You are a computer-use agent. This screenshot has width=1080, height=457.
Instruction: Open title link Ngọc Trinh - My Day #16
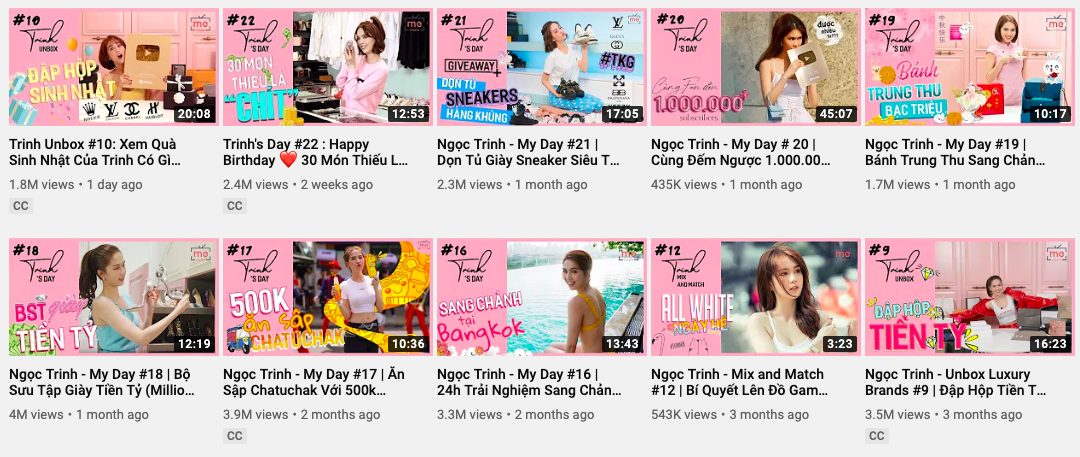(529, 383)
